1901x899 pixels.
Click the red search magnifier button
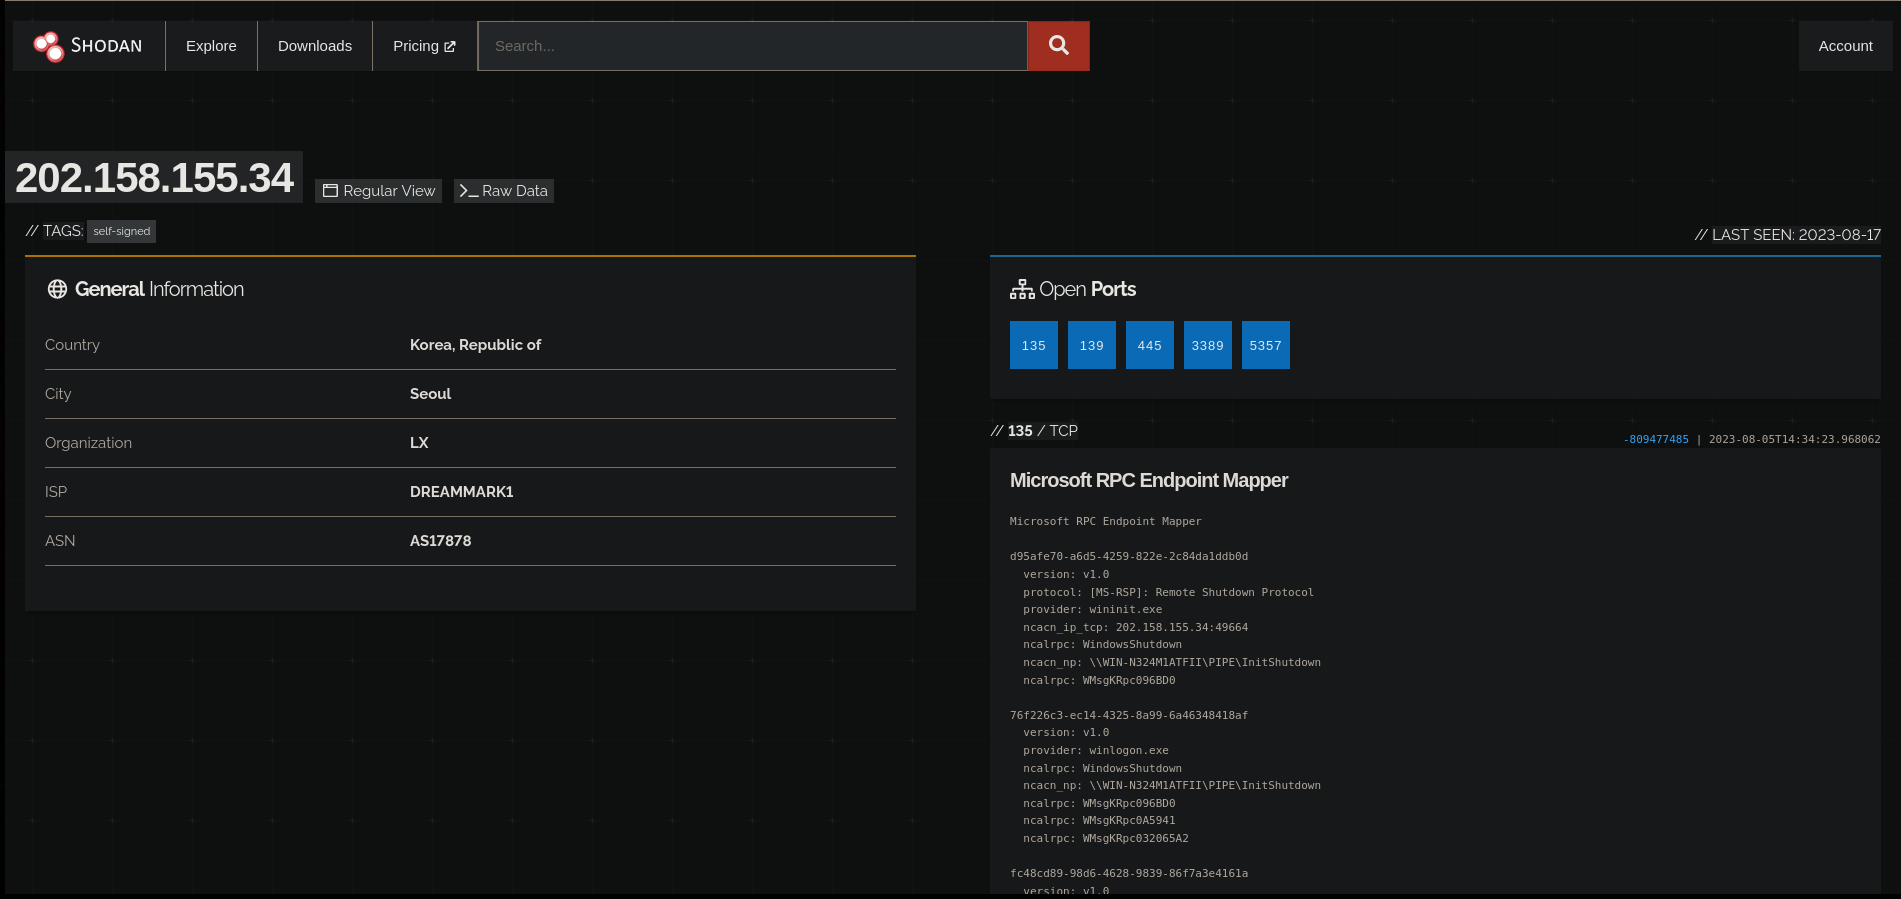tap(1058, 46)
